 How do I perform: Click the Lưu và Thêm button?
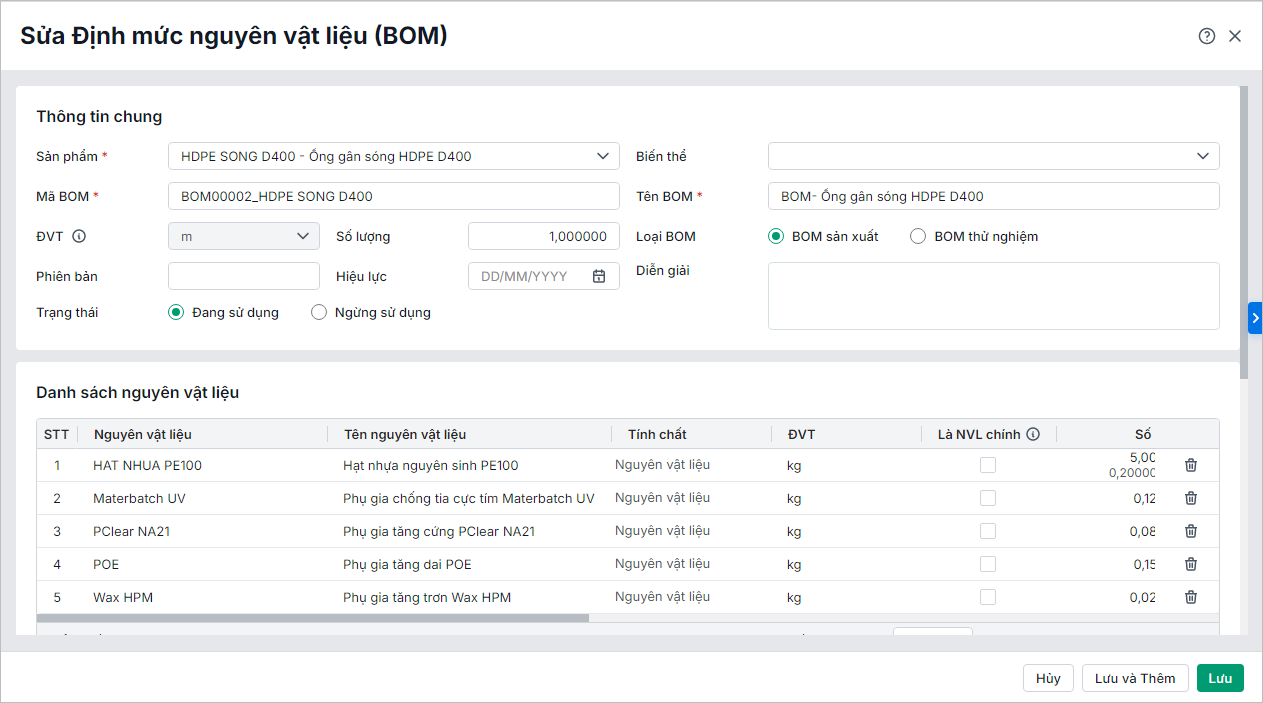pyautogui.click(x=1135, y=678)
